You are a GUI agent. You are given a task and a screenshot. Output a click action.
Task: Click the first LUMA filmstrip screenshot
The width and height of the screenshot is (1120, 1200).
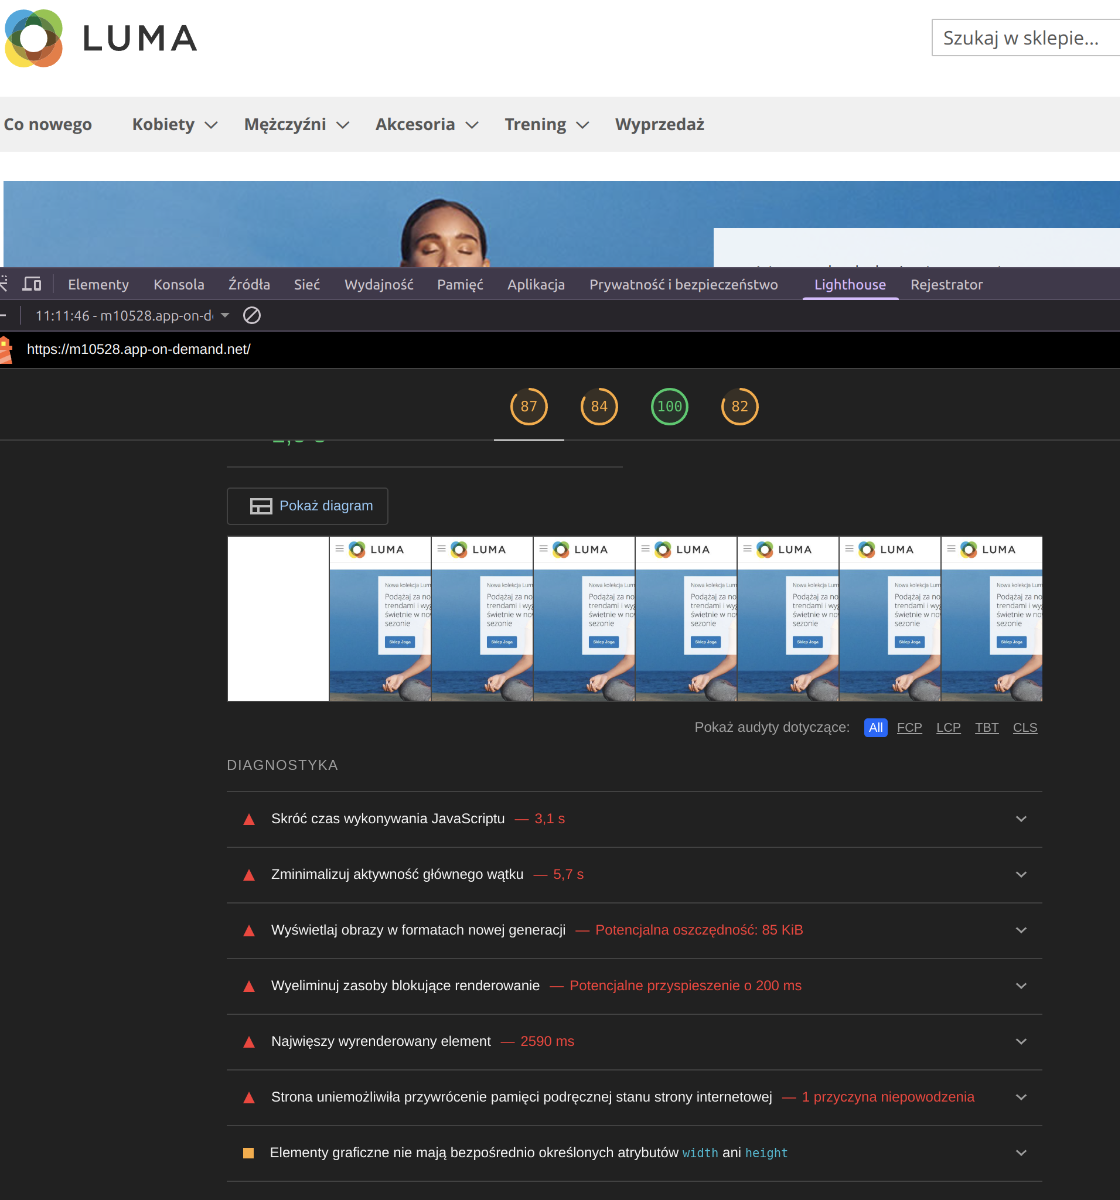coord(380,619)
